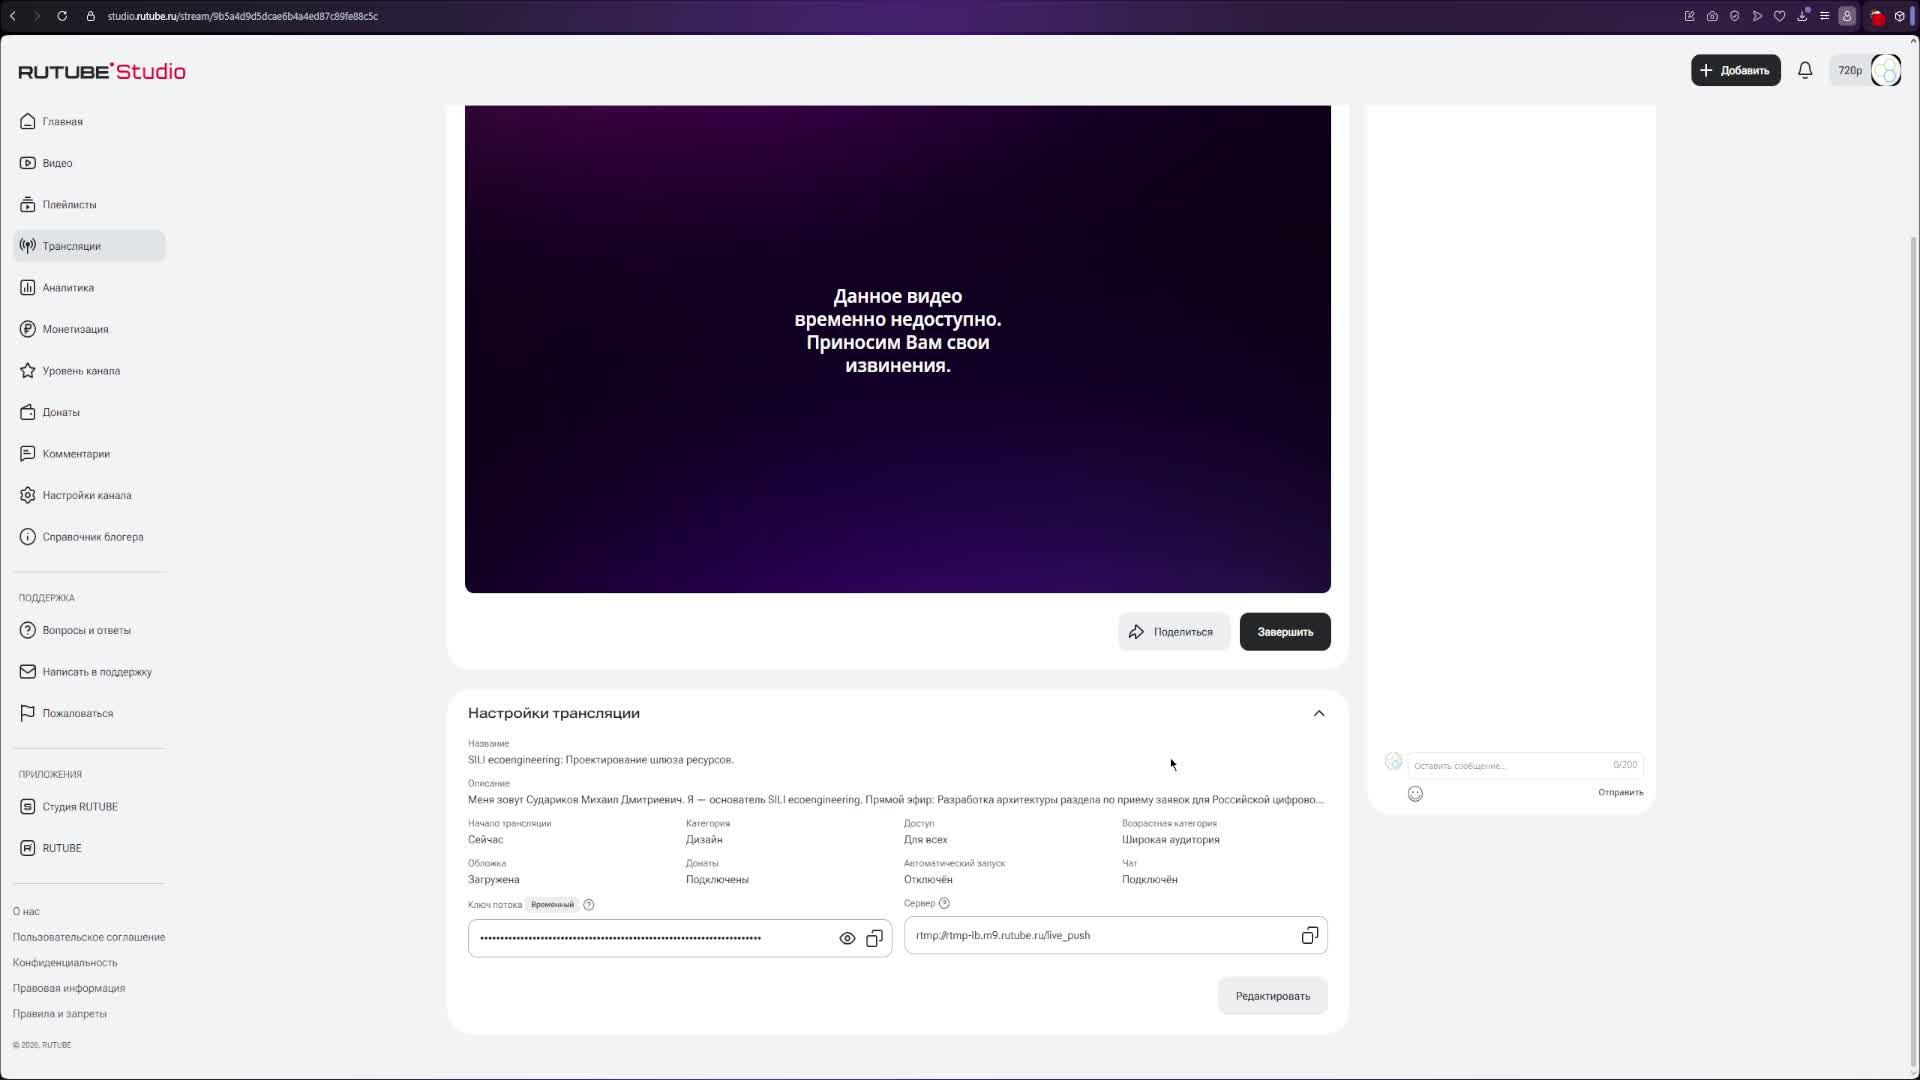
Task: Open the Добавить menu
Action: (1735, 70)
